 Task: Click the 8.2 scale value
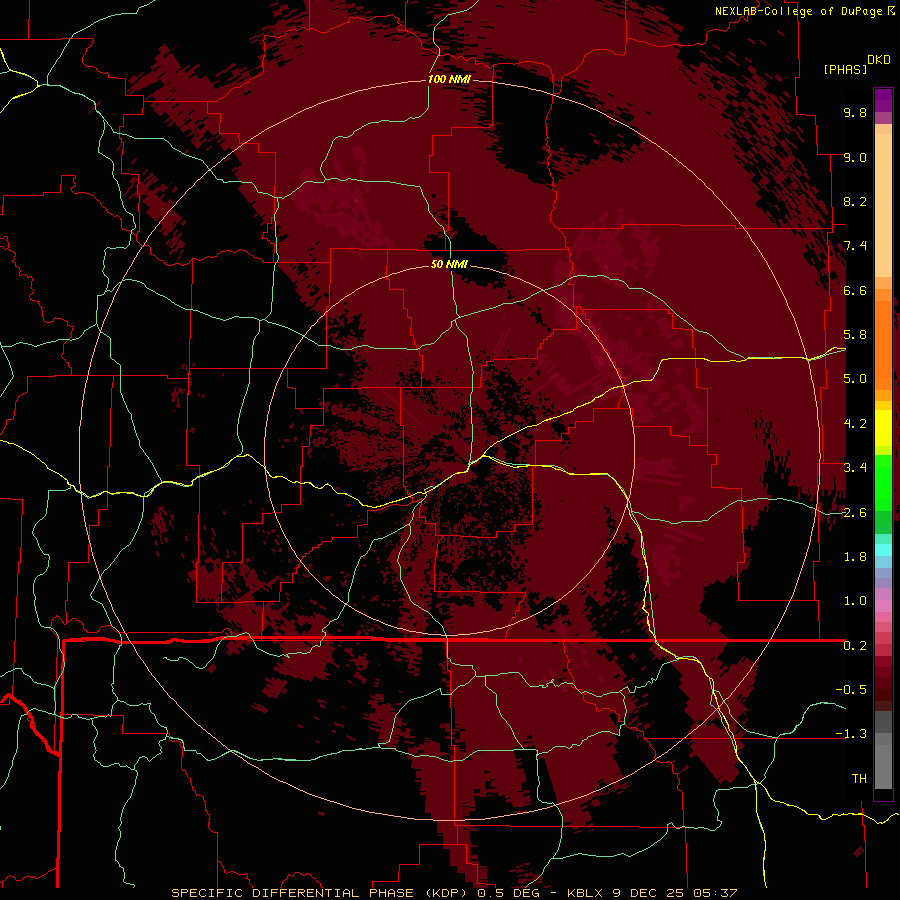click(855, 201)
